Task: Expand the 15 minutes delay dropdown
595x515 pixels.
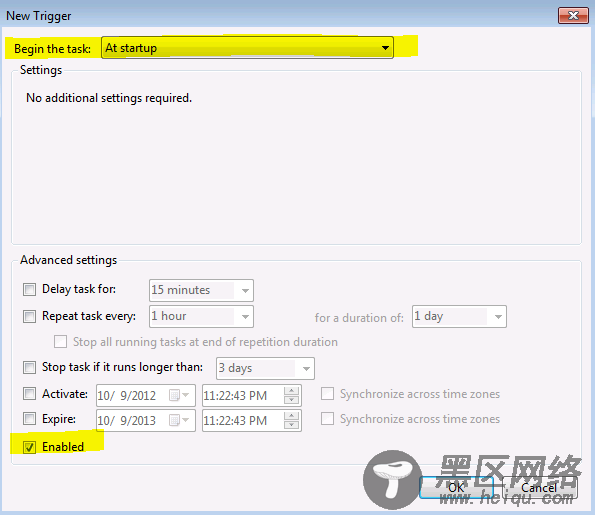Action: [x=201, y=290]
